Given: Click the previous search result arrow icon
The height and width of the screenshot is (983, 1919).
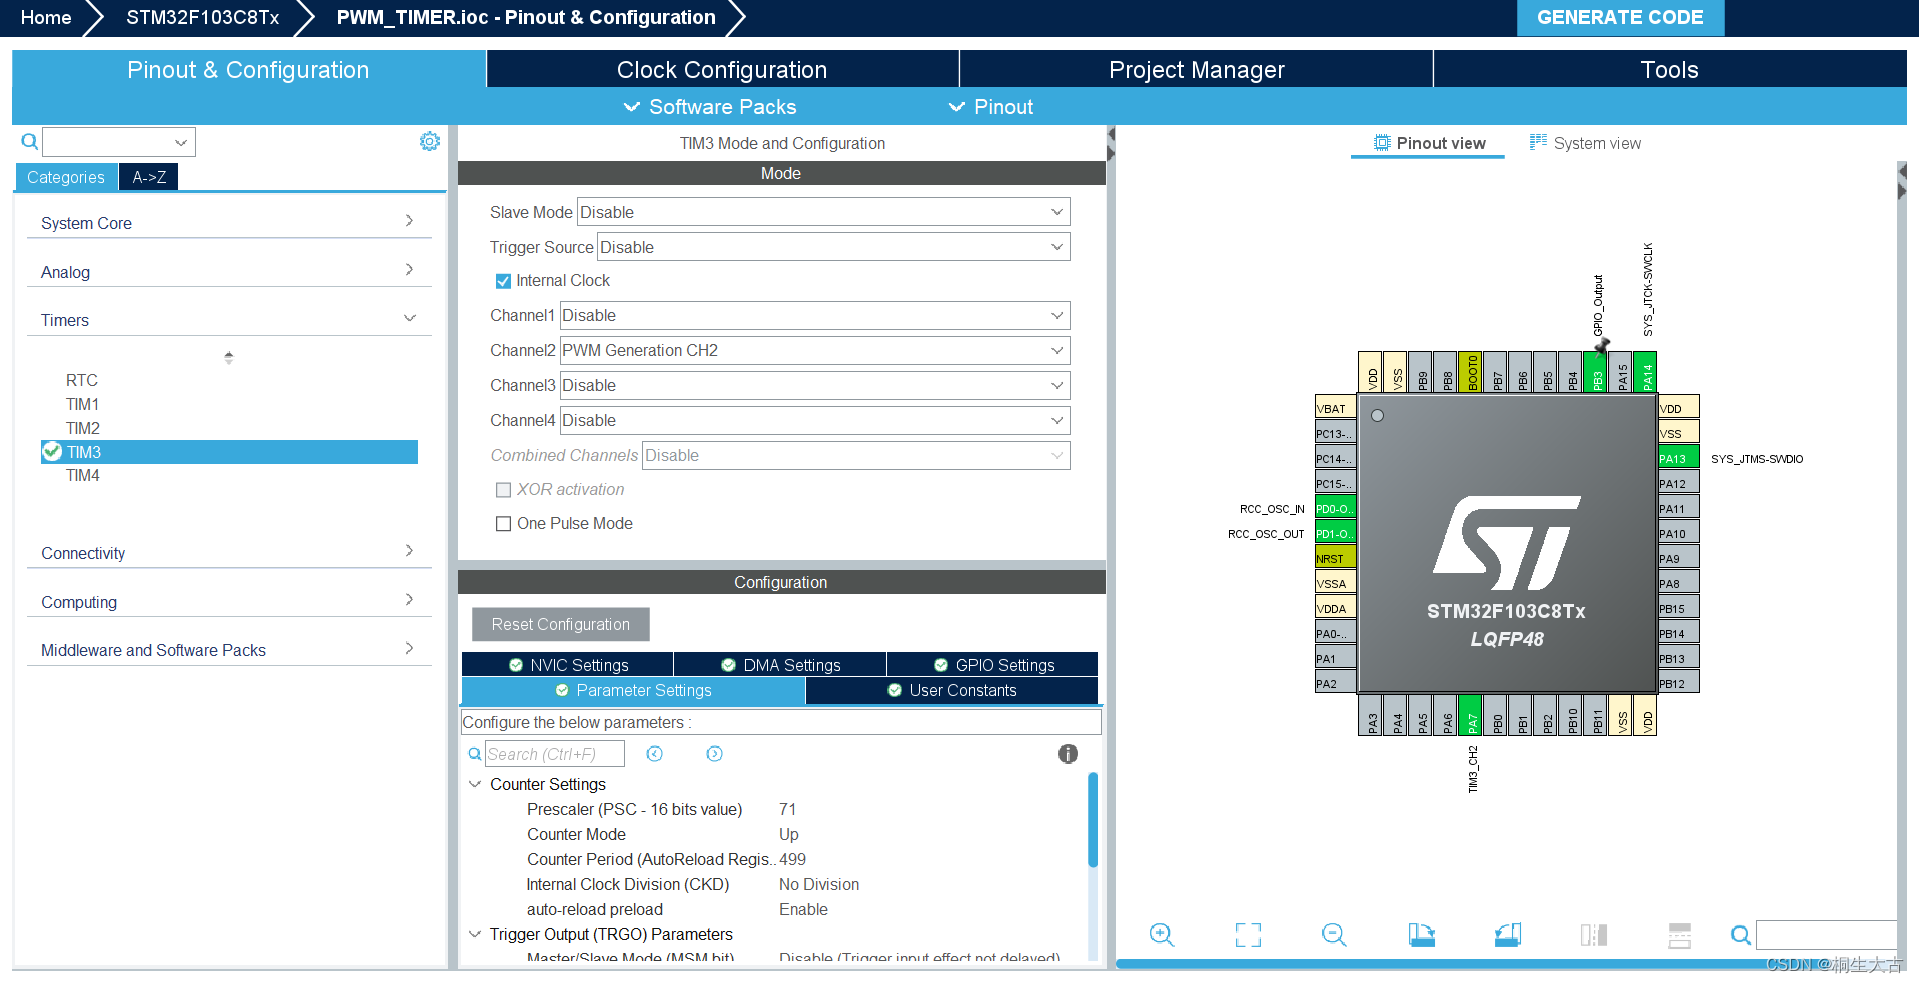Looking at the screenshot, I should point(655,754).
